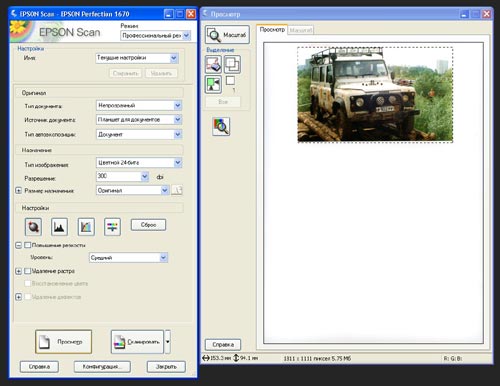Image resolution: width=500 pixels, height=386 pixels.
Task: Click the auto exposure icon in Настройки
Action: coord(33,227)
